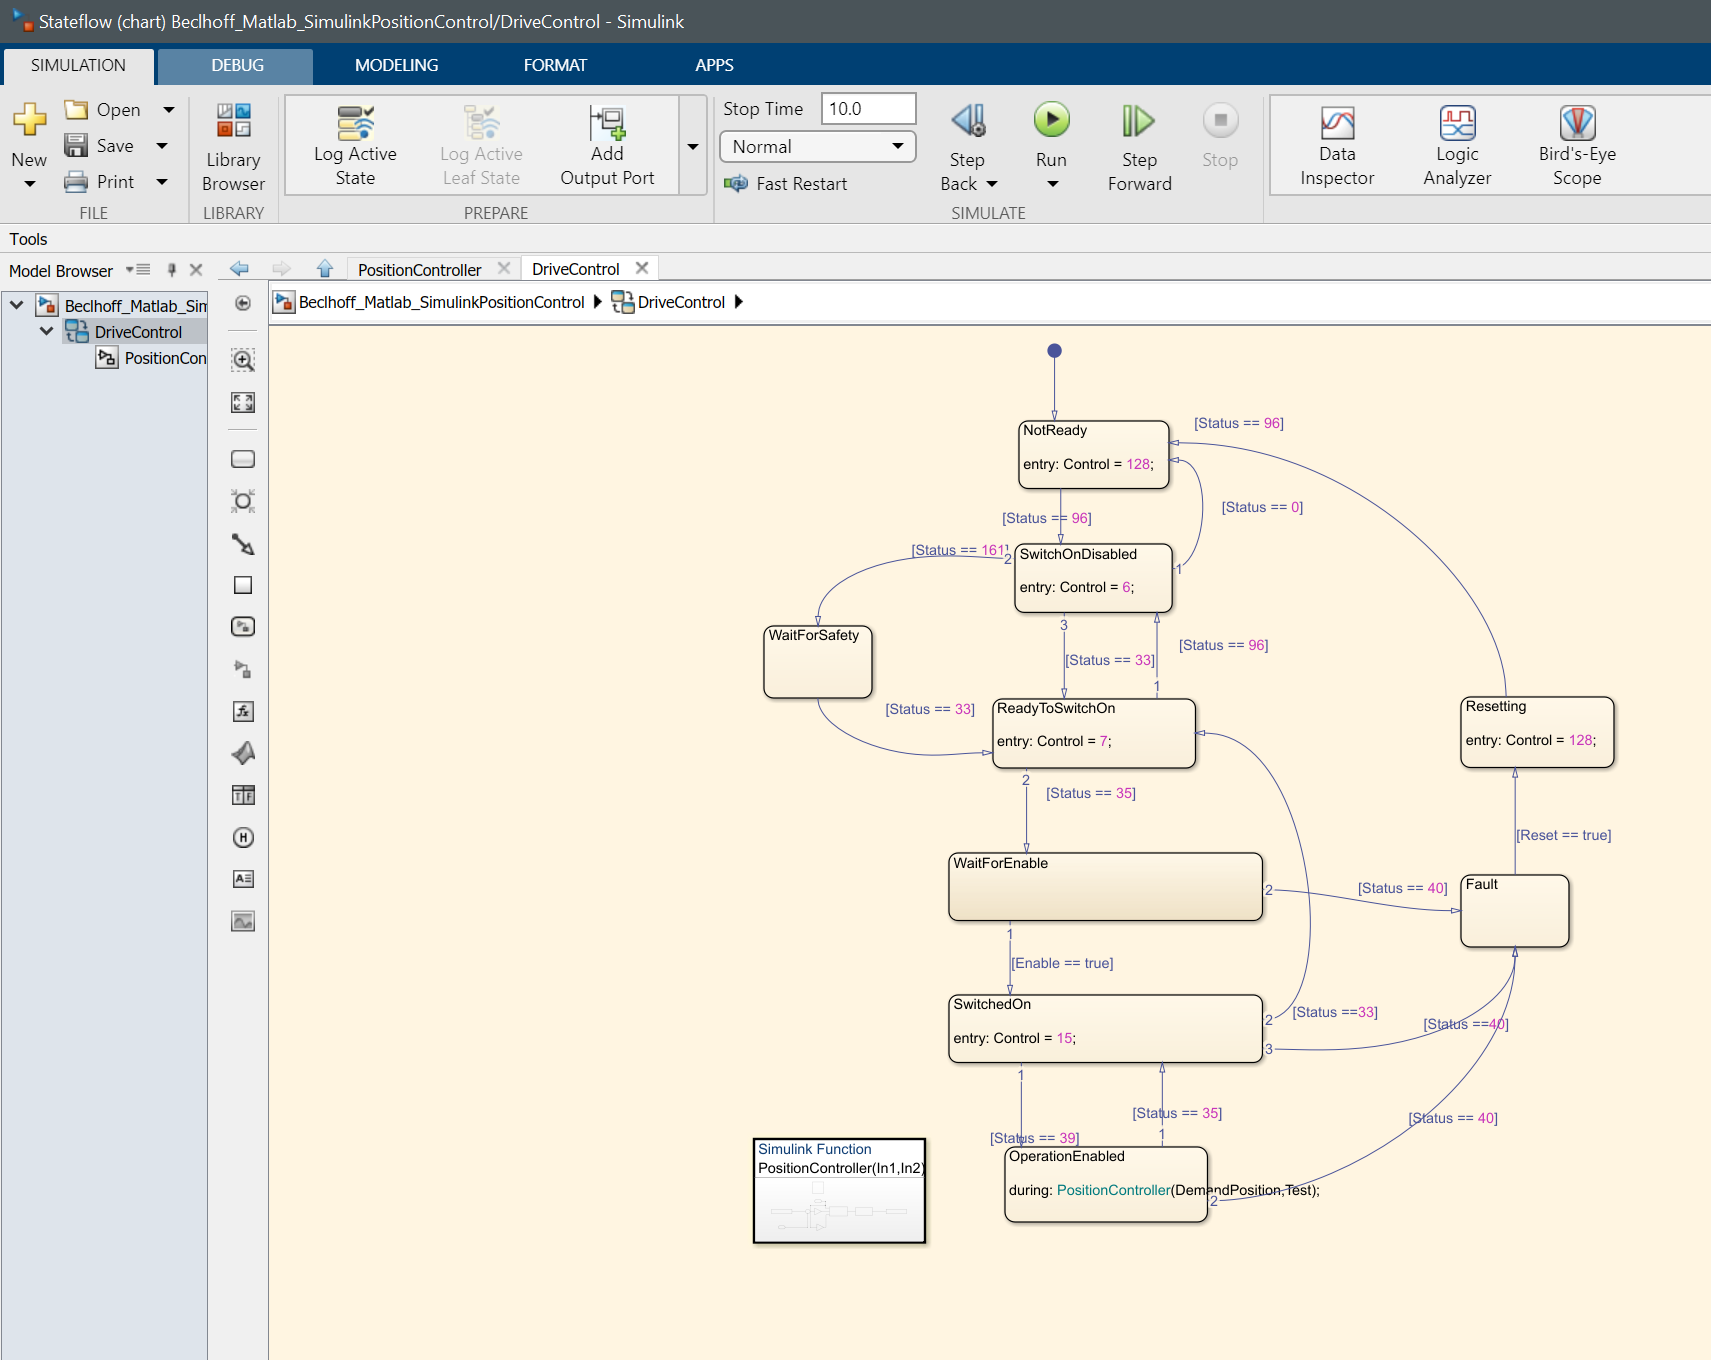Click Hide/Show Explorer Bar icon
Viewport: 1711px width, 1360px height.
point(243,303)
